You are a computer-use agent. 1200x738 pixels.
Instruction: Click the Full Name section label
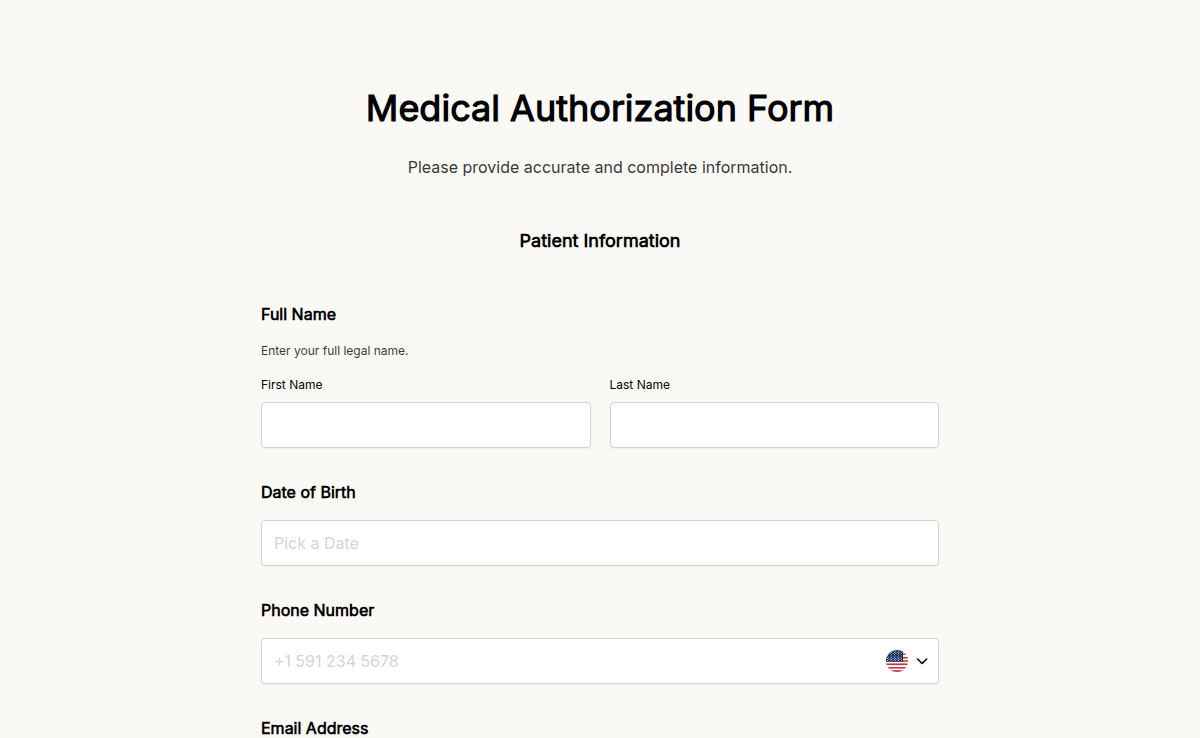(298, 314)
